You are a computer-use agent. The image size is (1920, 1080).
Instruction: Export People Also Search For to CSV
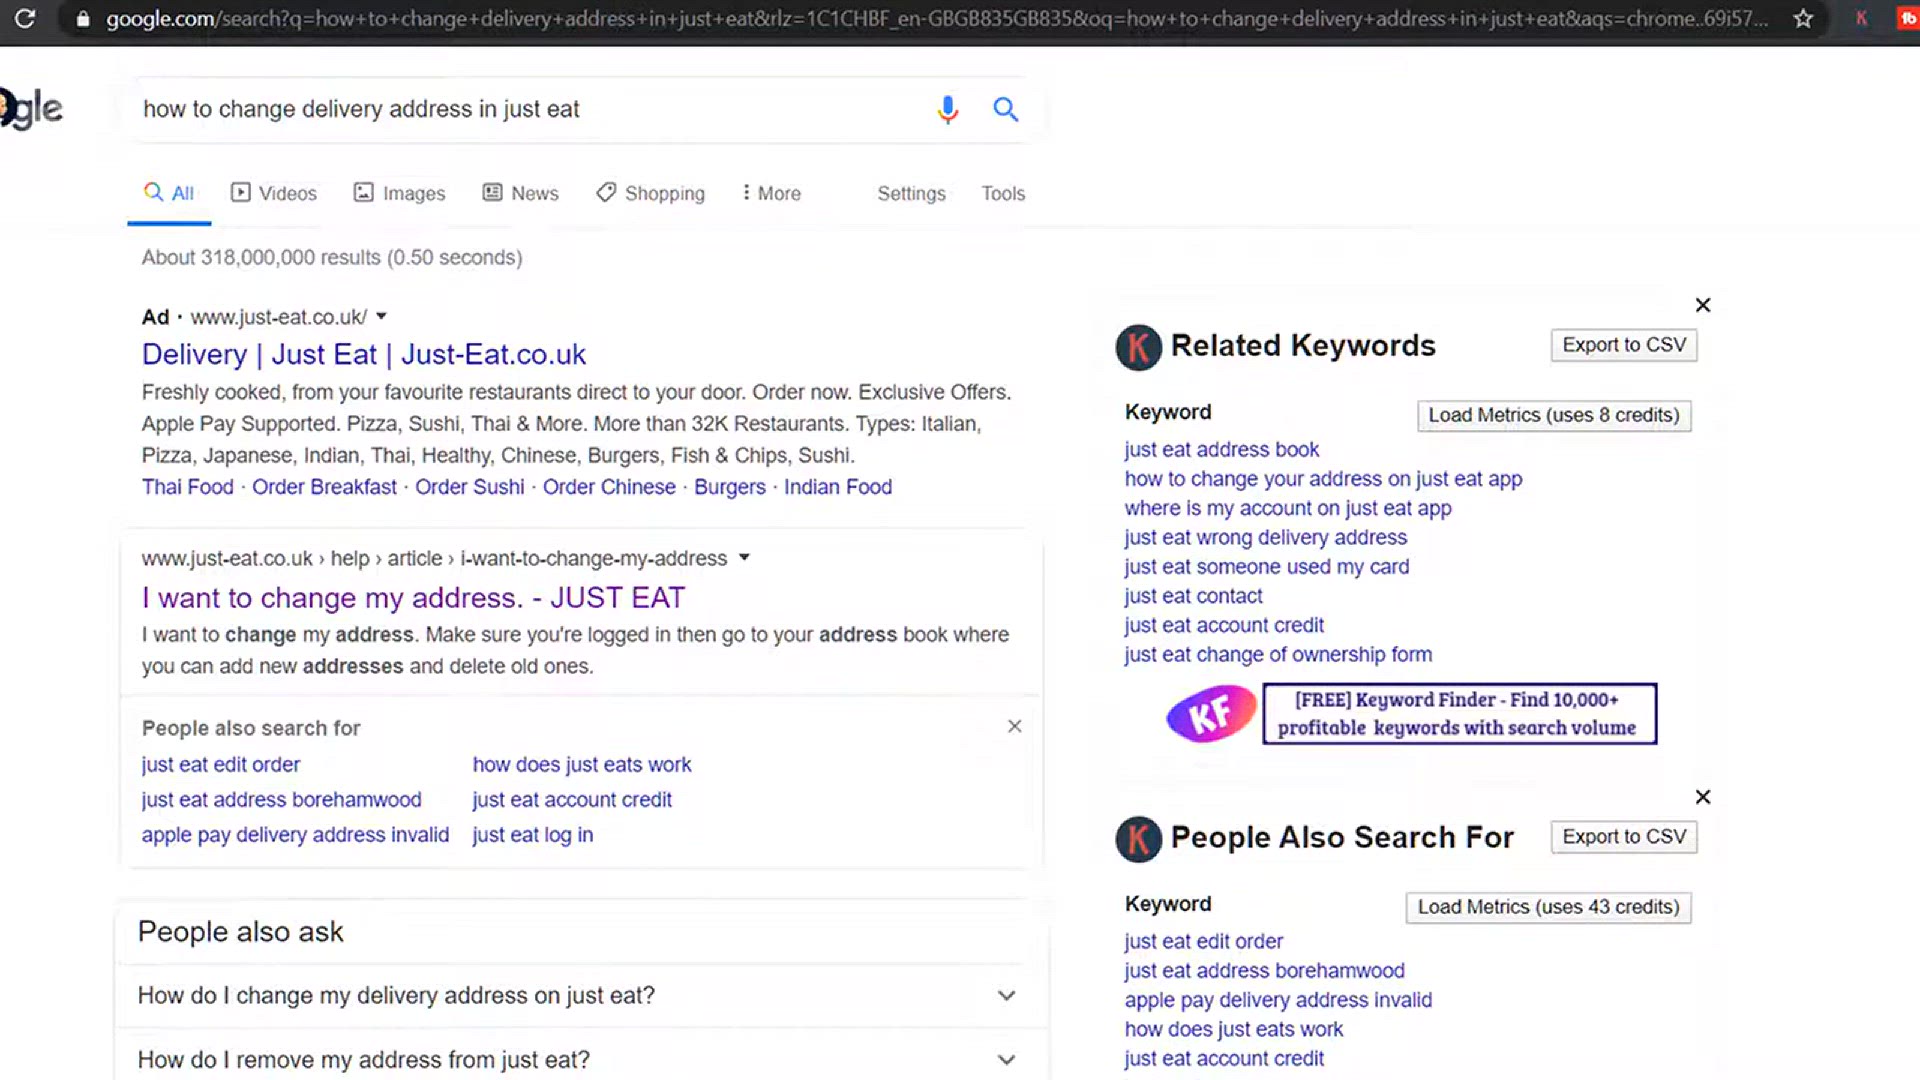(x=1624, y=837)
